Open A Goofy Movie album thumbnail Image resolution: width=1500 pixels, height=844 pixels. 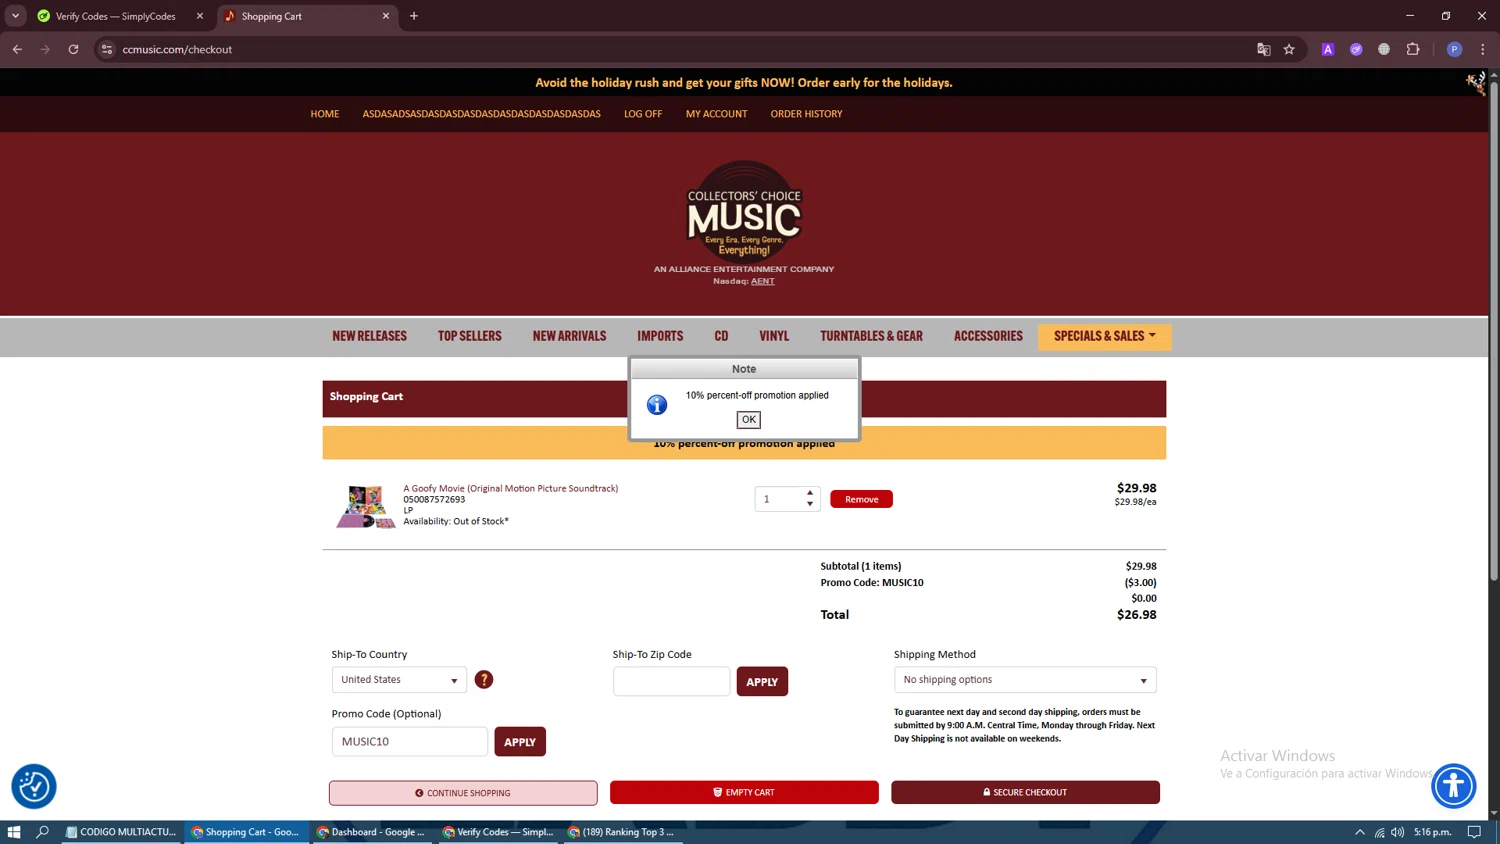point(365,506)
